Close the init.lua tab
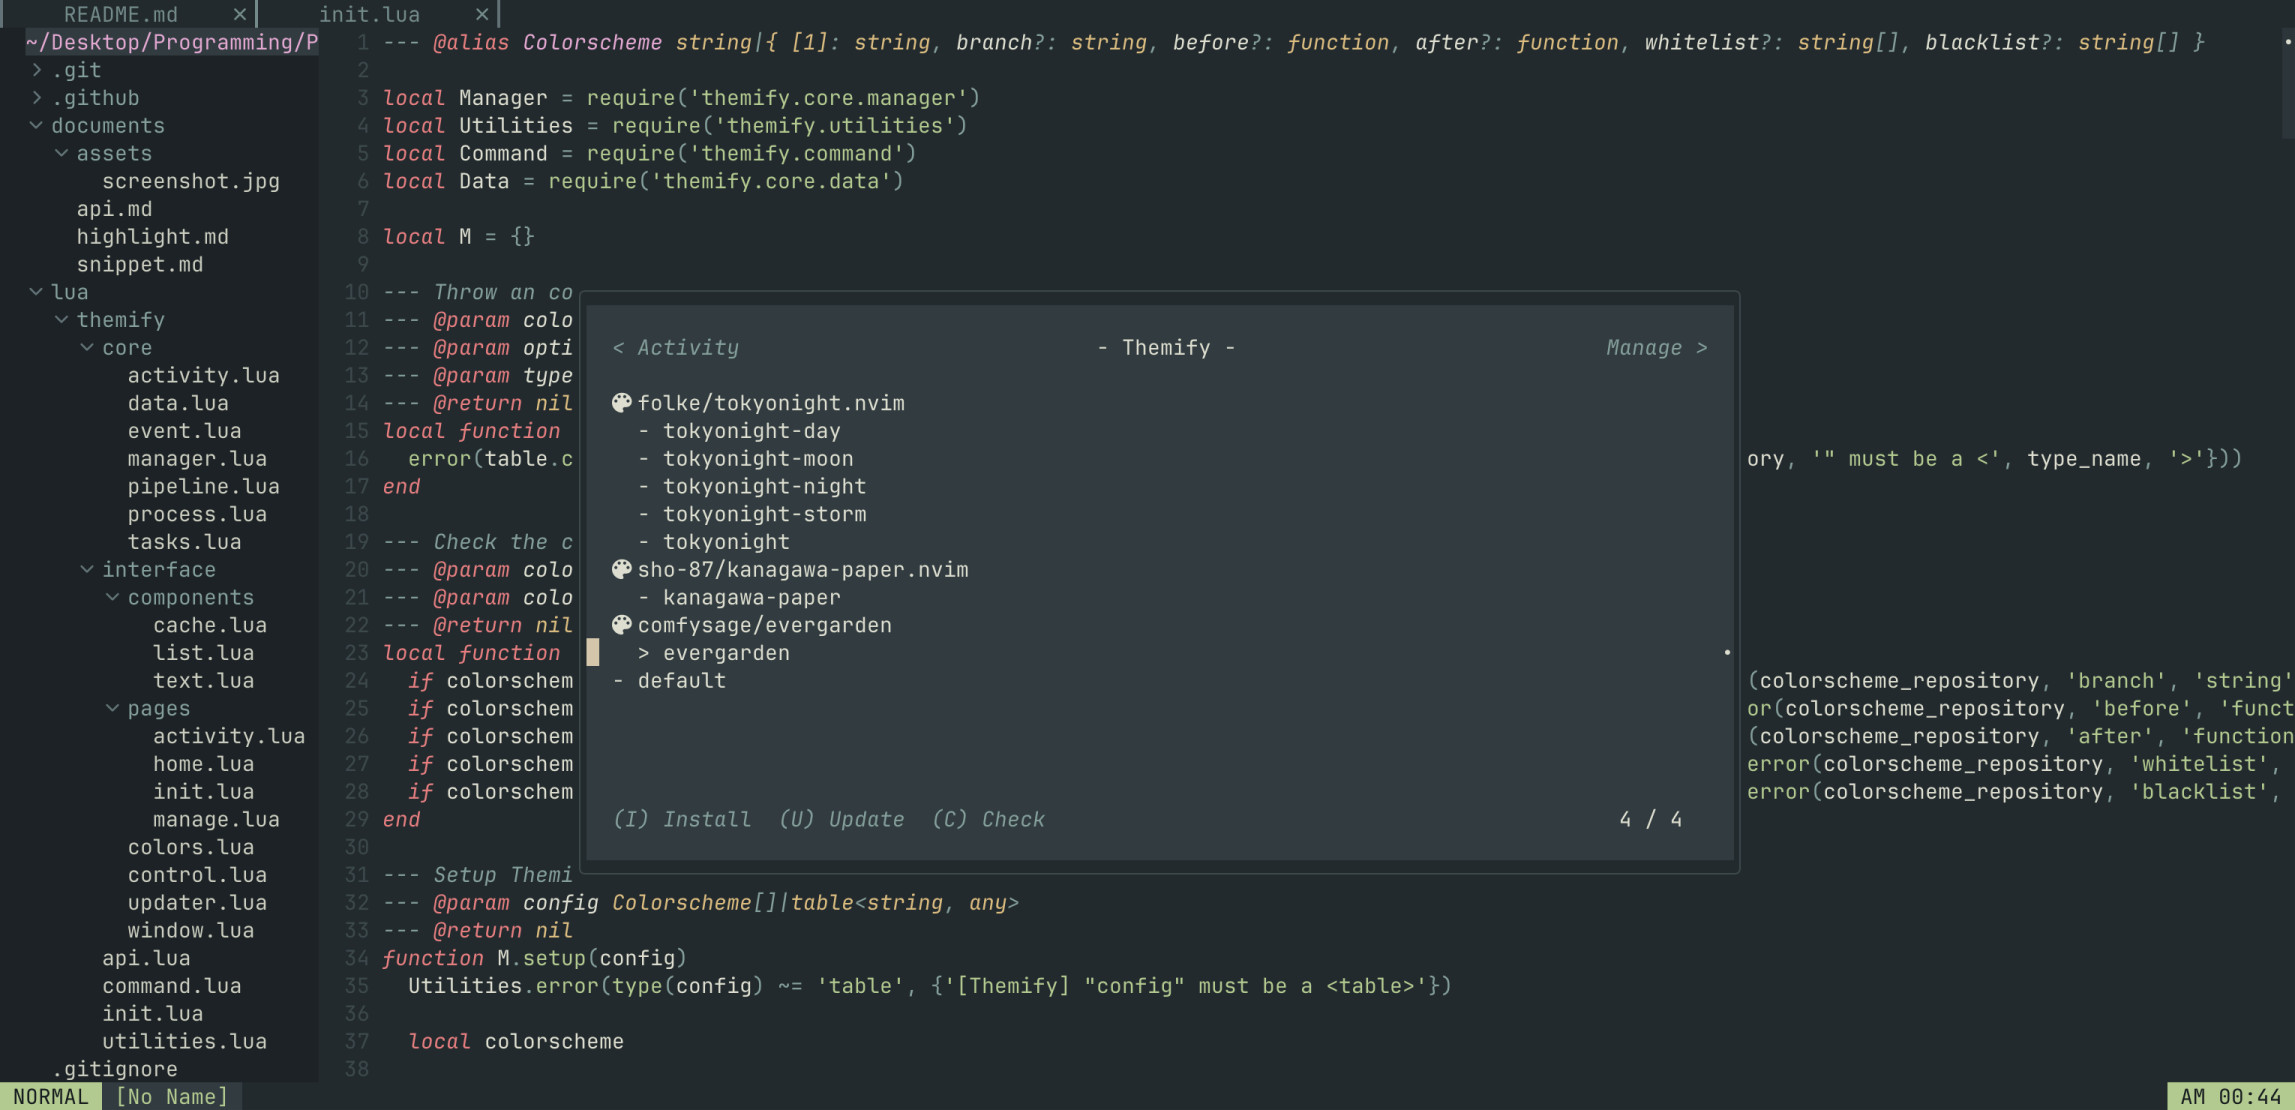Viewport: 2295px width, 1110px height. (x=482, y=14)
